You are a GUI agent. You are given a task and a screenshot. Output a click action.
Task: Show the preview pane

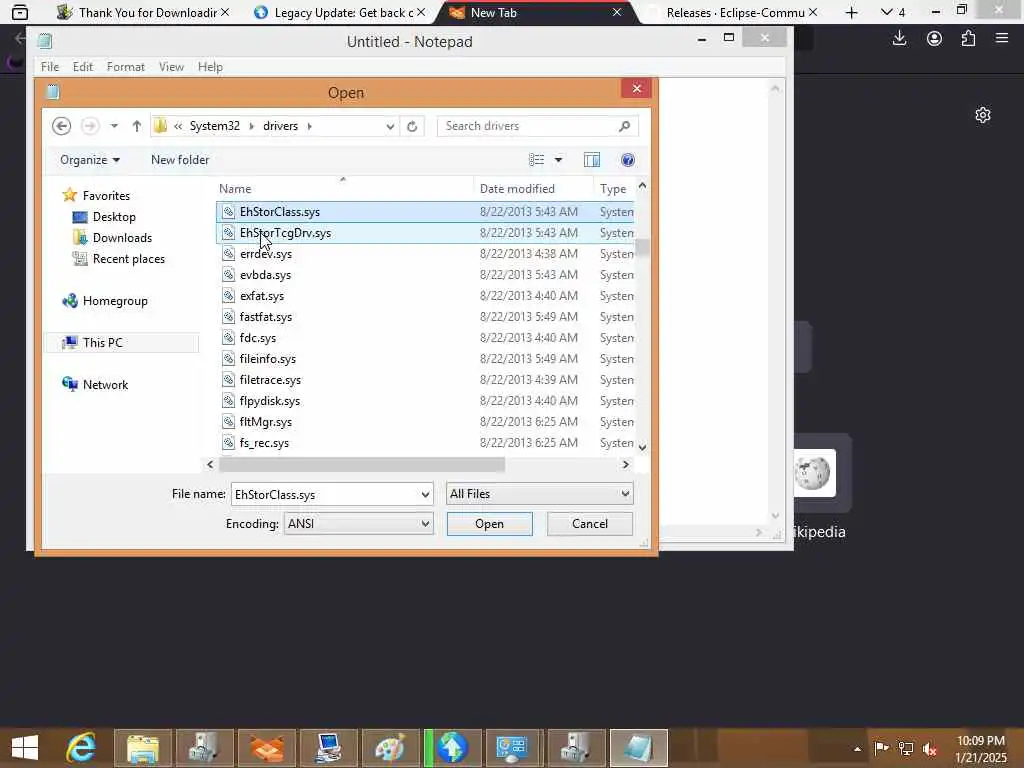click(x=592, y=160)
